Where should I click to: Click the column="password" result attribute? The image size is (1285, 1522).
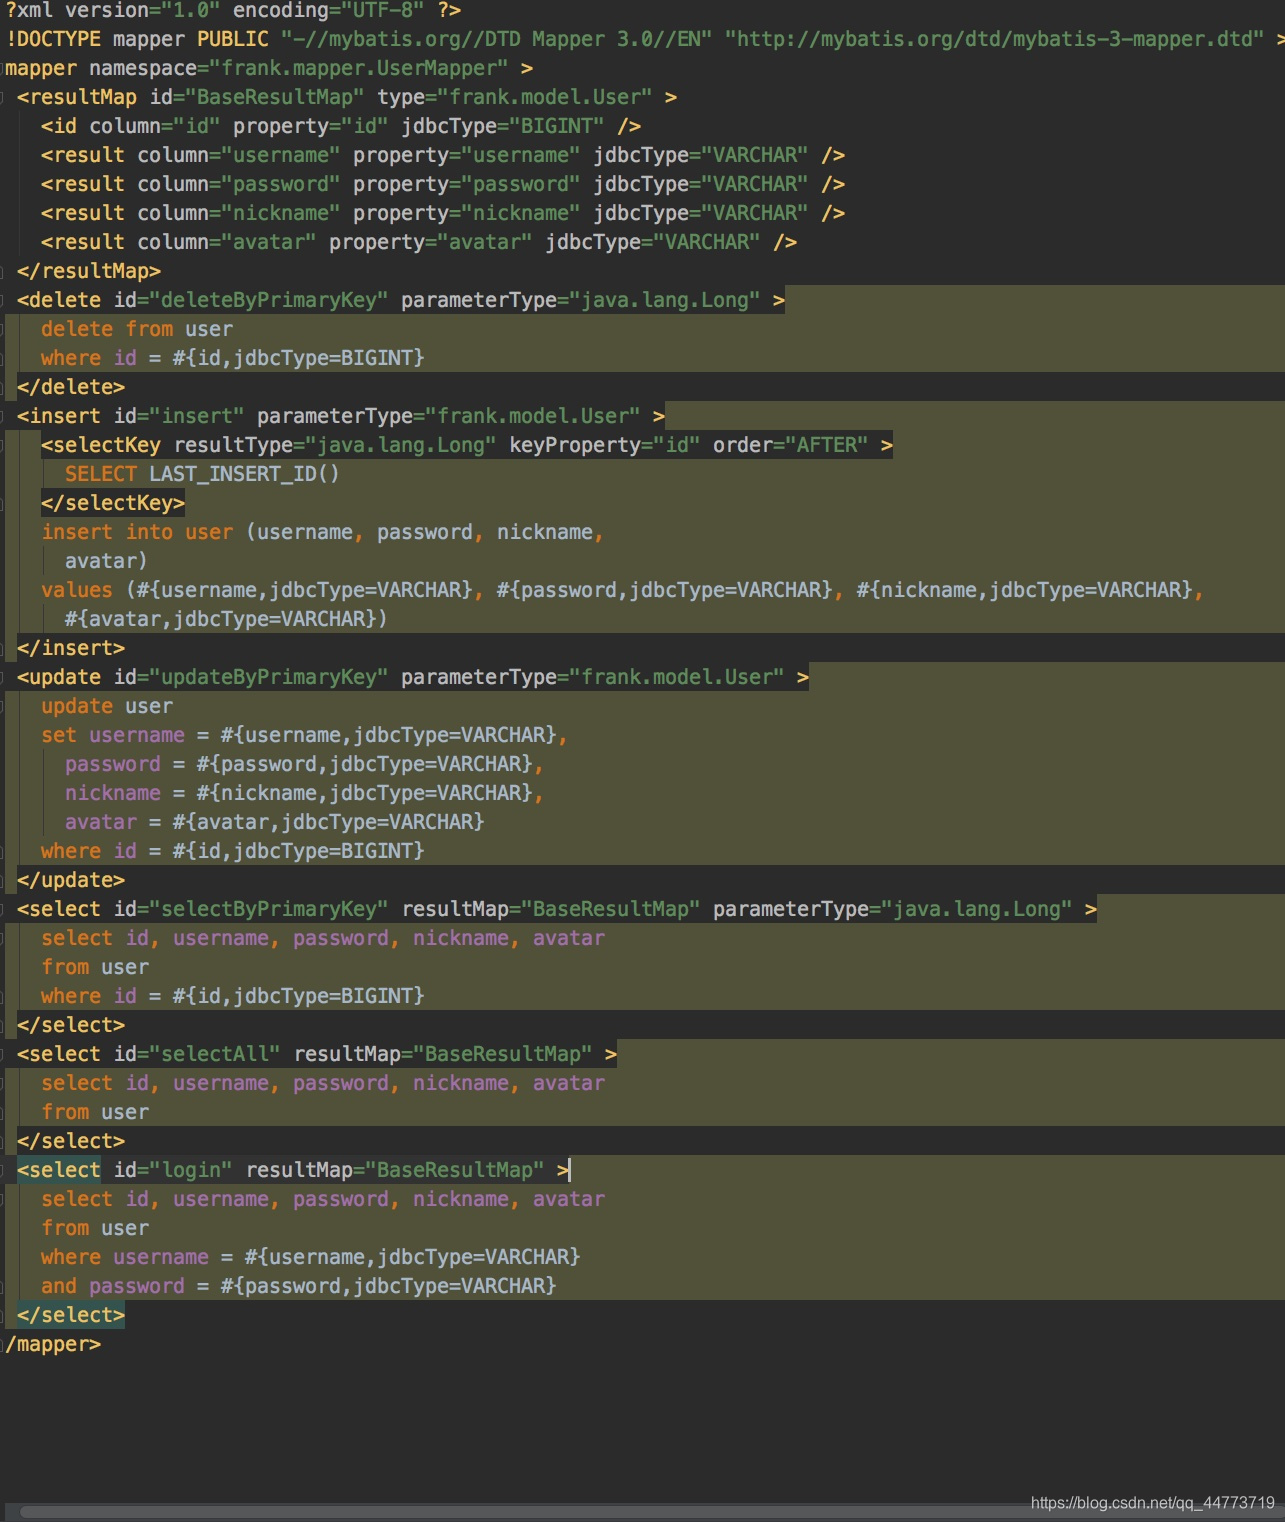pyautogui.click(x=239, y=184)
